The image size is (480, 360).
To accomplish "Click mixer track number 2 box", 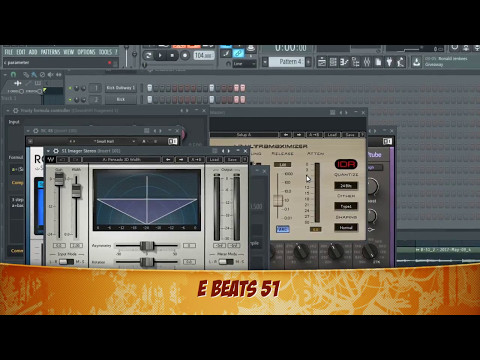I will coord(96,99).
